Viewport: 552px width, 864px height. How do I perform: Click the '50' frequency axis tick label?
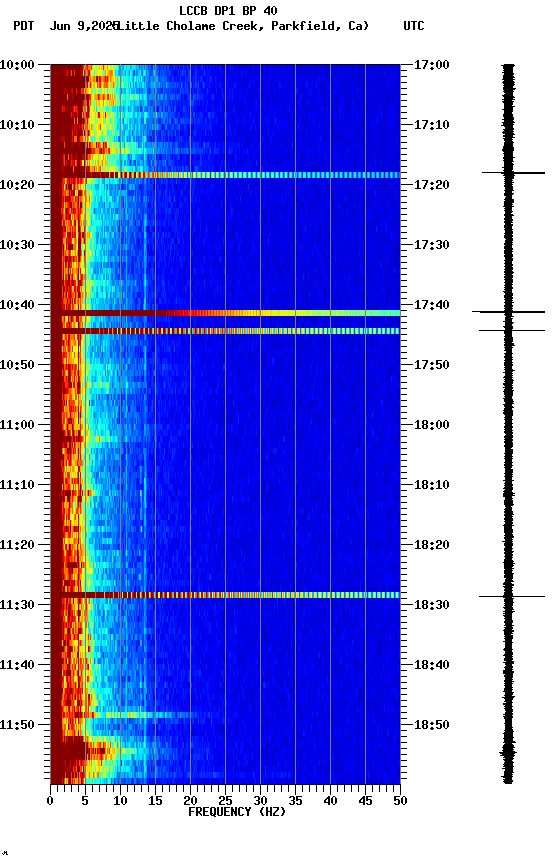click(400, 801)
